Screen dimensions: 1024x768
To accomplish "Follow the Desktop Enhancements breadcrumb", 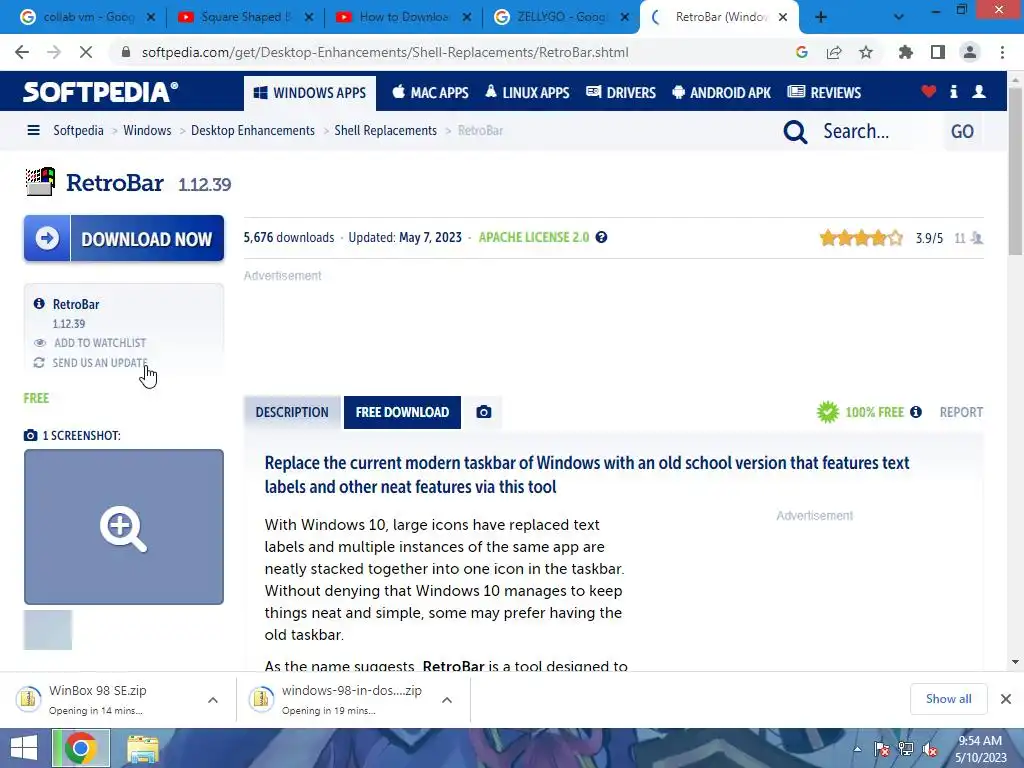I will click(253, 131).
